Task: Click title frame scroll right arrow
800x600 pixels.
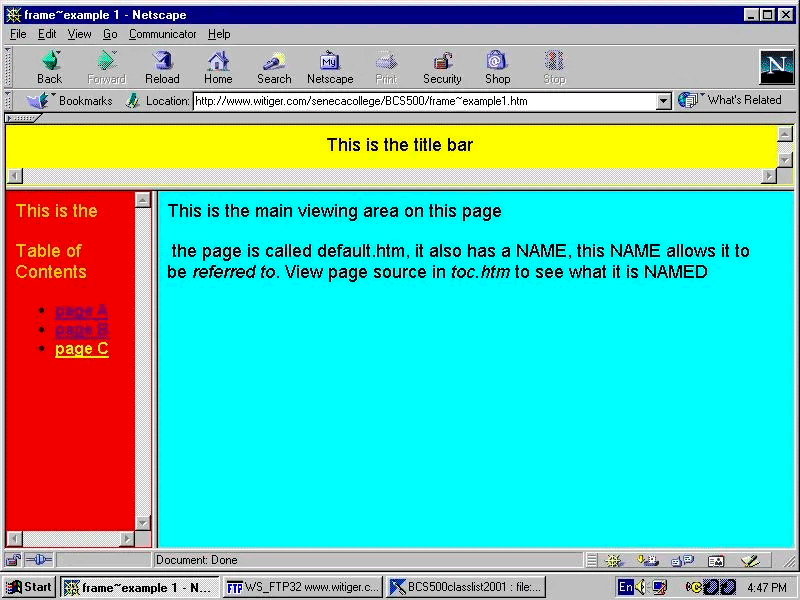Action: click(x=768, y=176)
